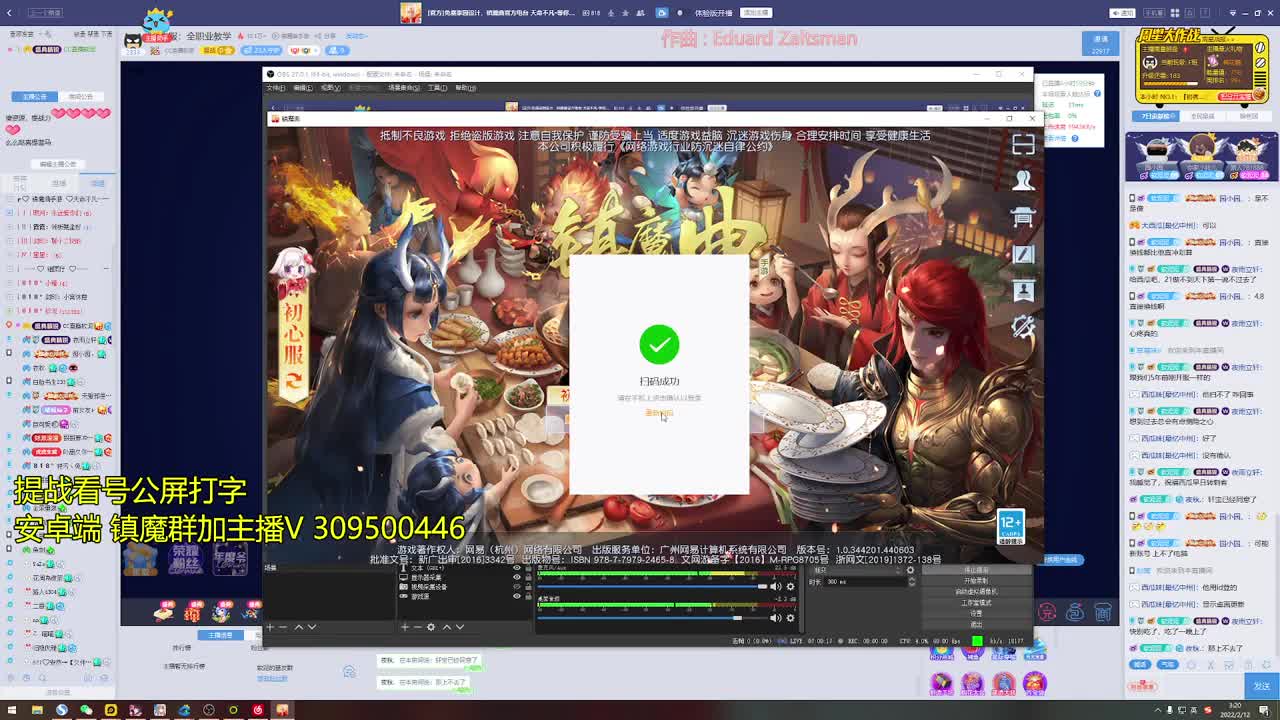The width and height of the screenshot is (1280, 720).
Task: Click 停止推流 button in OBS controls
Action: tap(976, 571)
